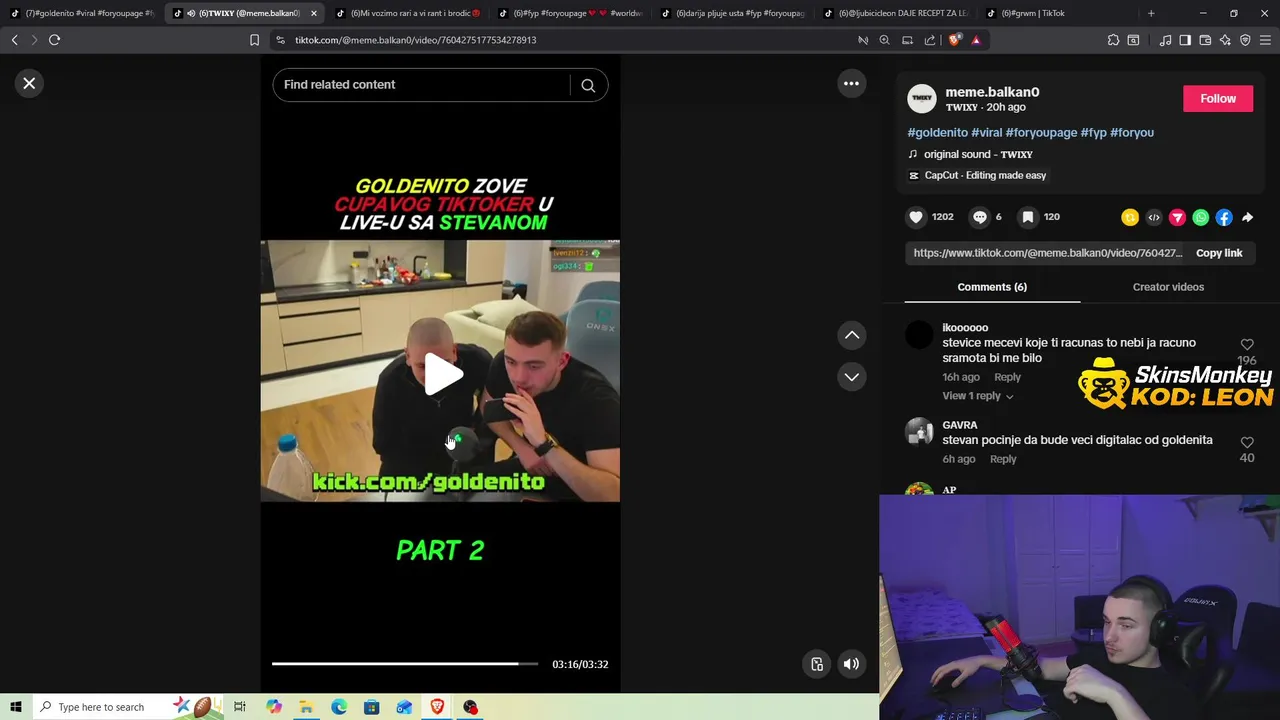Viewport: 1280px width, 720px height.
Task: Open GAVRA's profile avatar
Action: pos(919,432)
